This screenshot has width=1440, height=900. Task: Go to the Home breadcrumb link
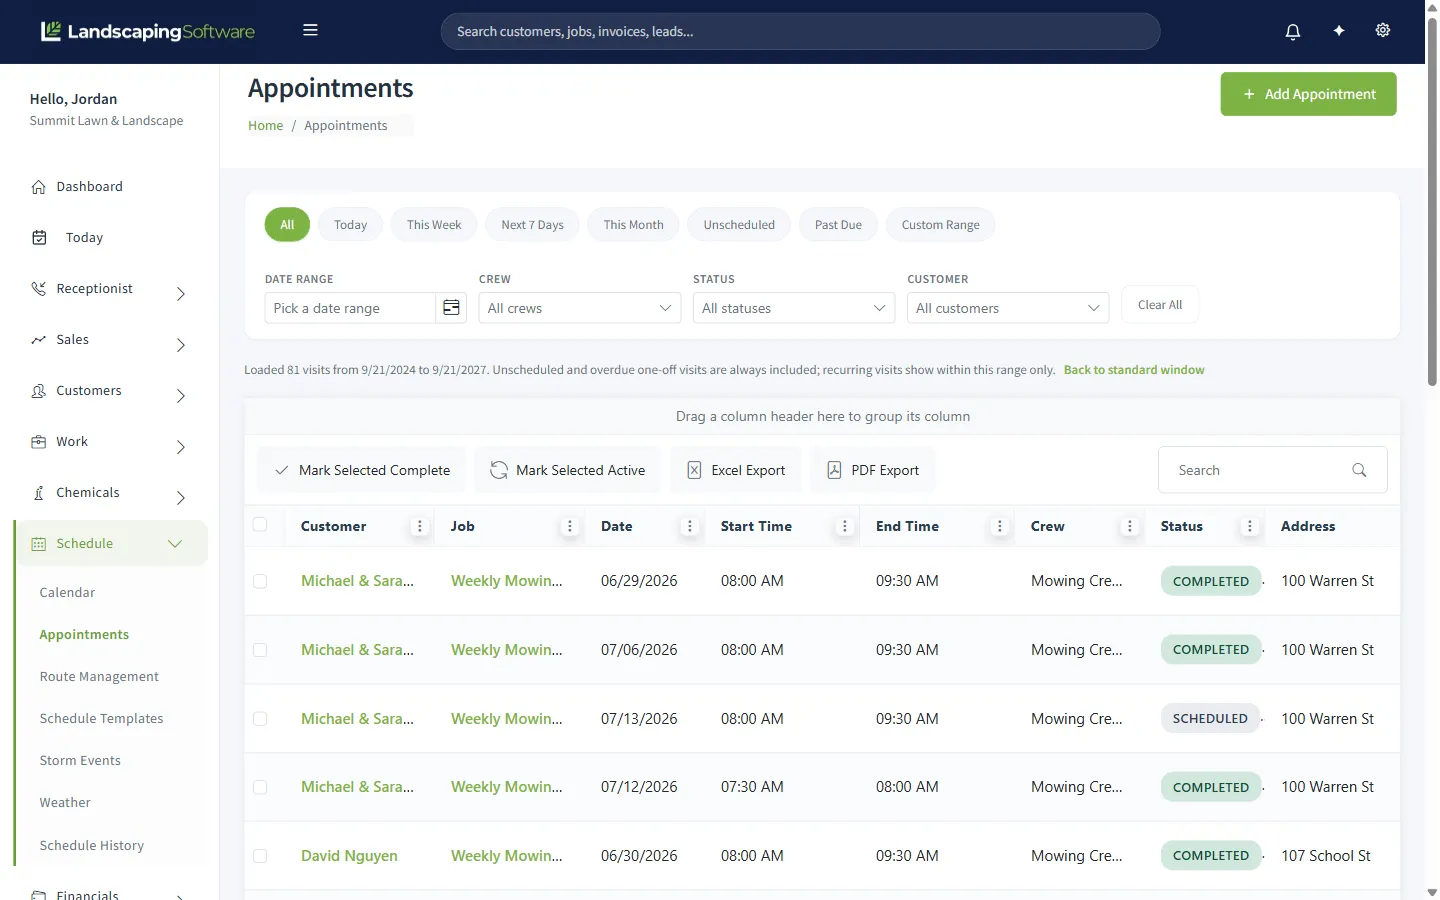266,125
